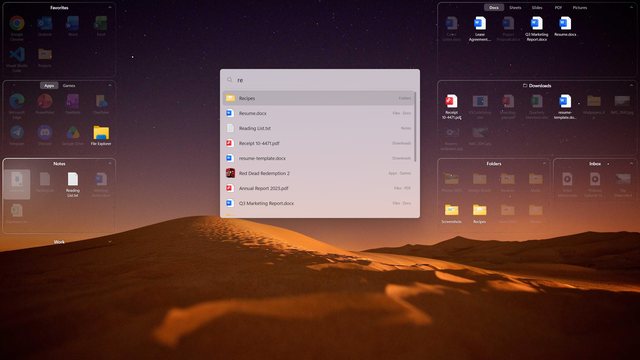640x360 pixels.
Task: Switch to the Slides tab
Action: (537, 8)
